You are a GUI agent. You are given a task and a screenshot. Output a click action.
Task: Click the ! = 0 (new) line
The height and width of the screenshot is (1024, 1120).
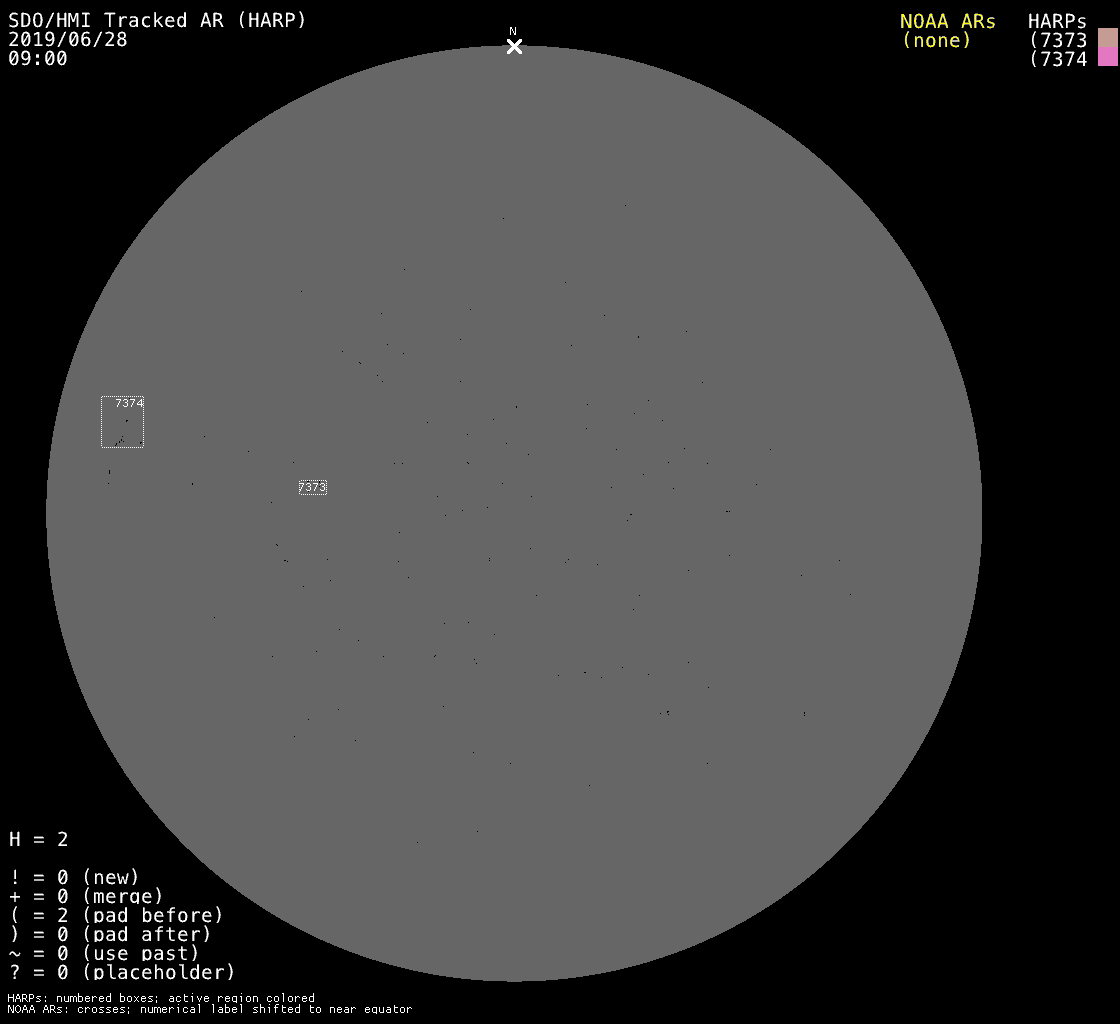74,877
